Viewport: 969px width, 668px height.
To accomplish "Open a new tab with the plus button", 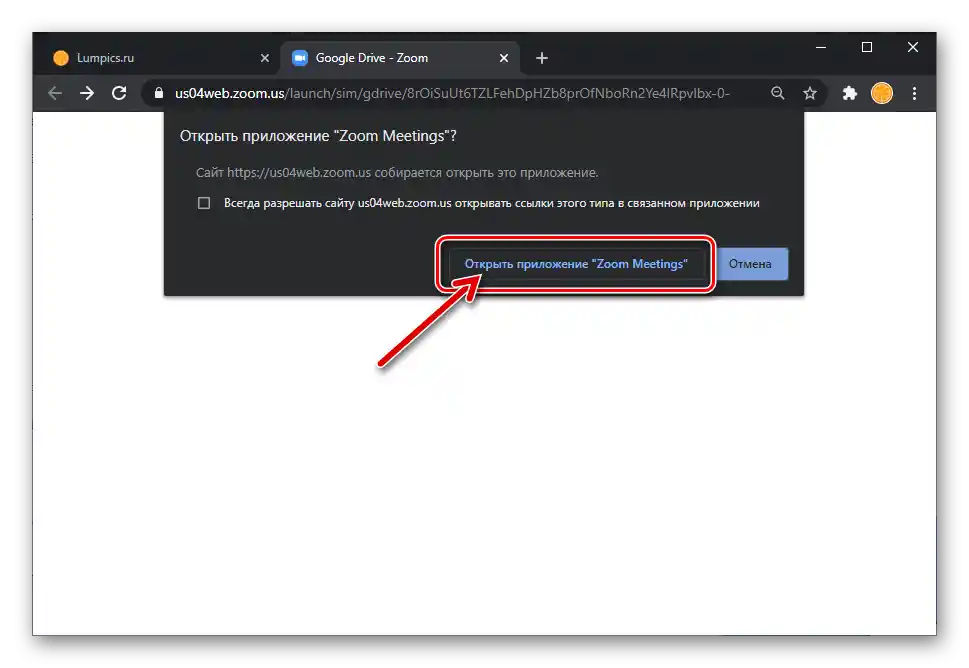I will coord(542,58).
